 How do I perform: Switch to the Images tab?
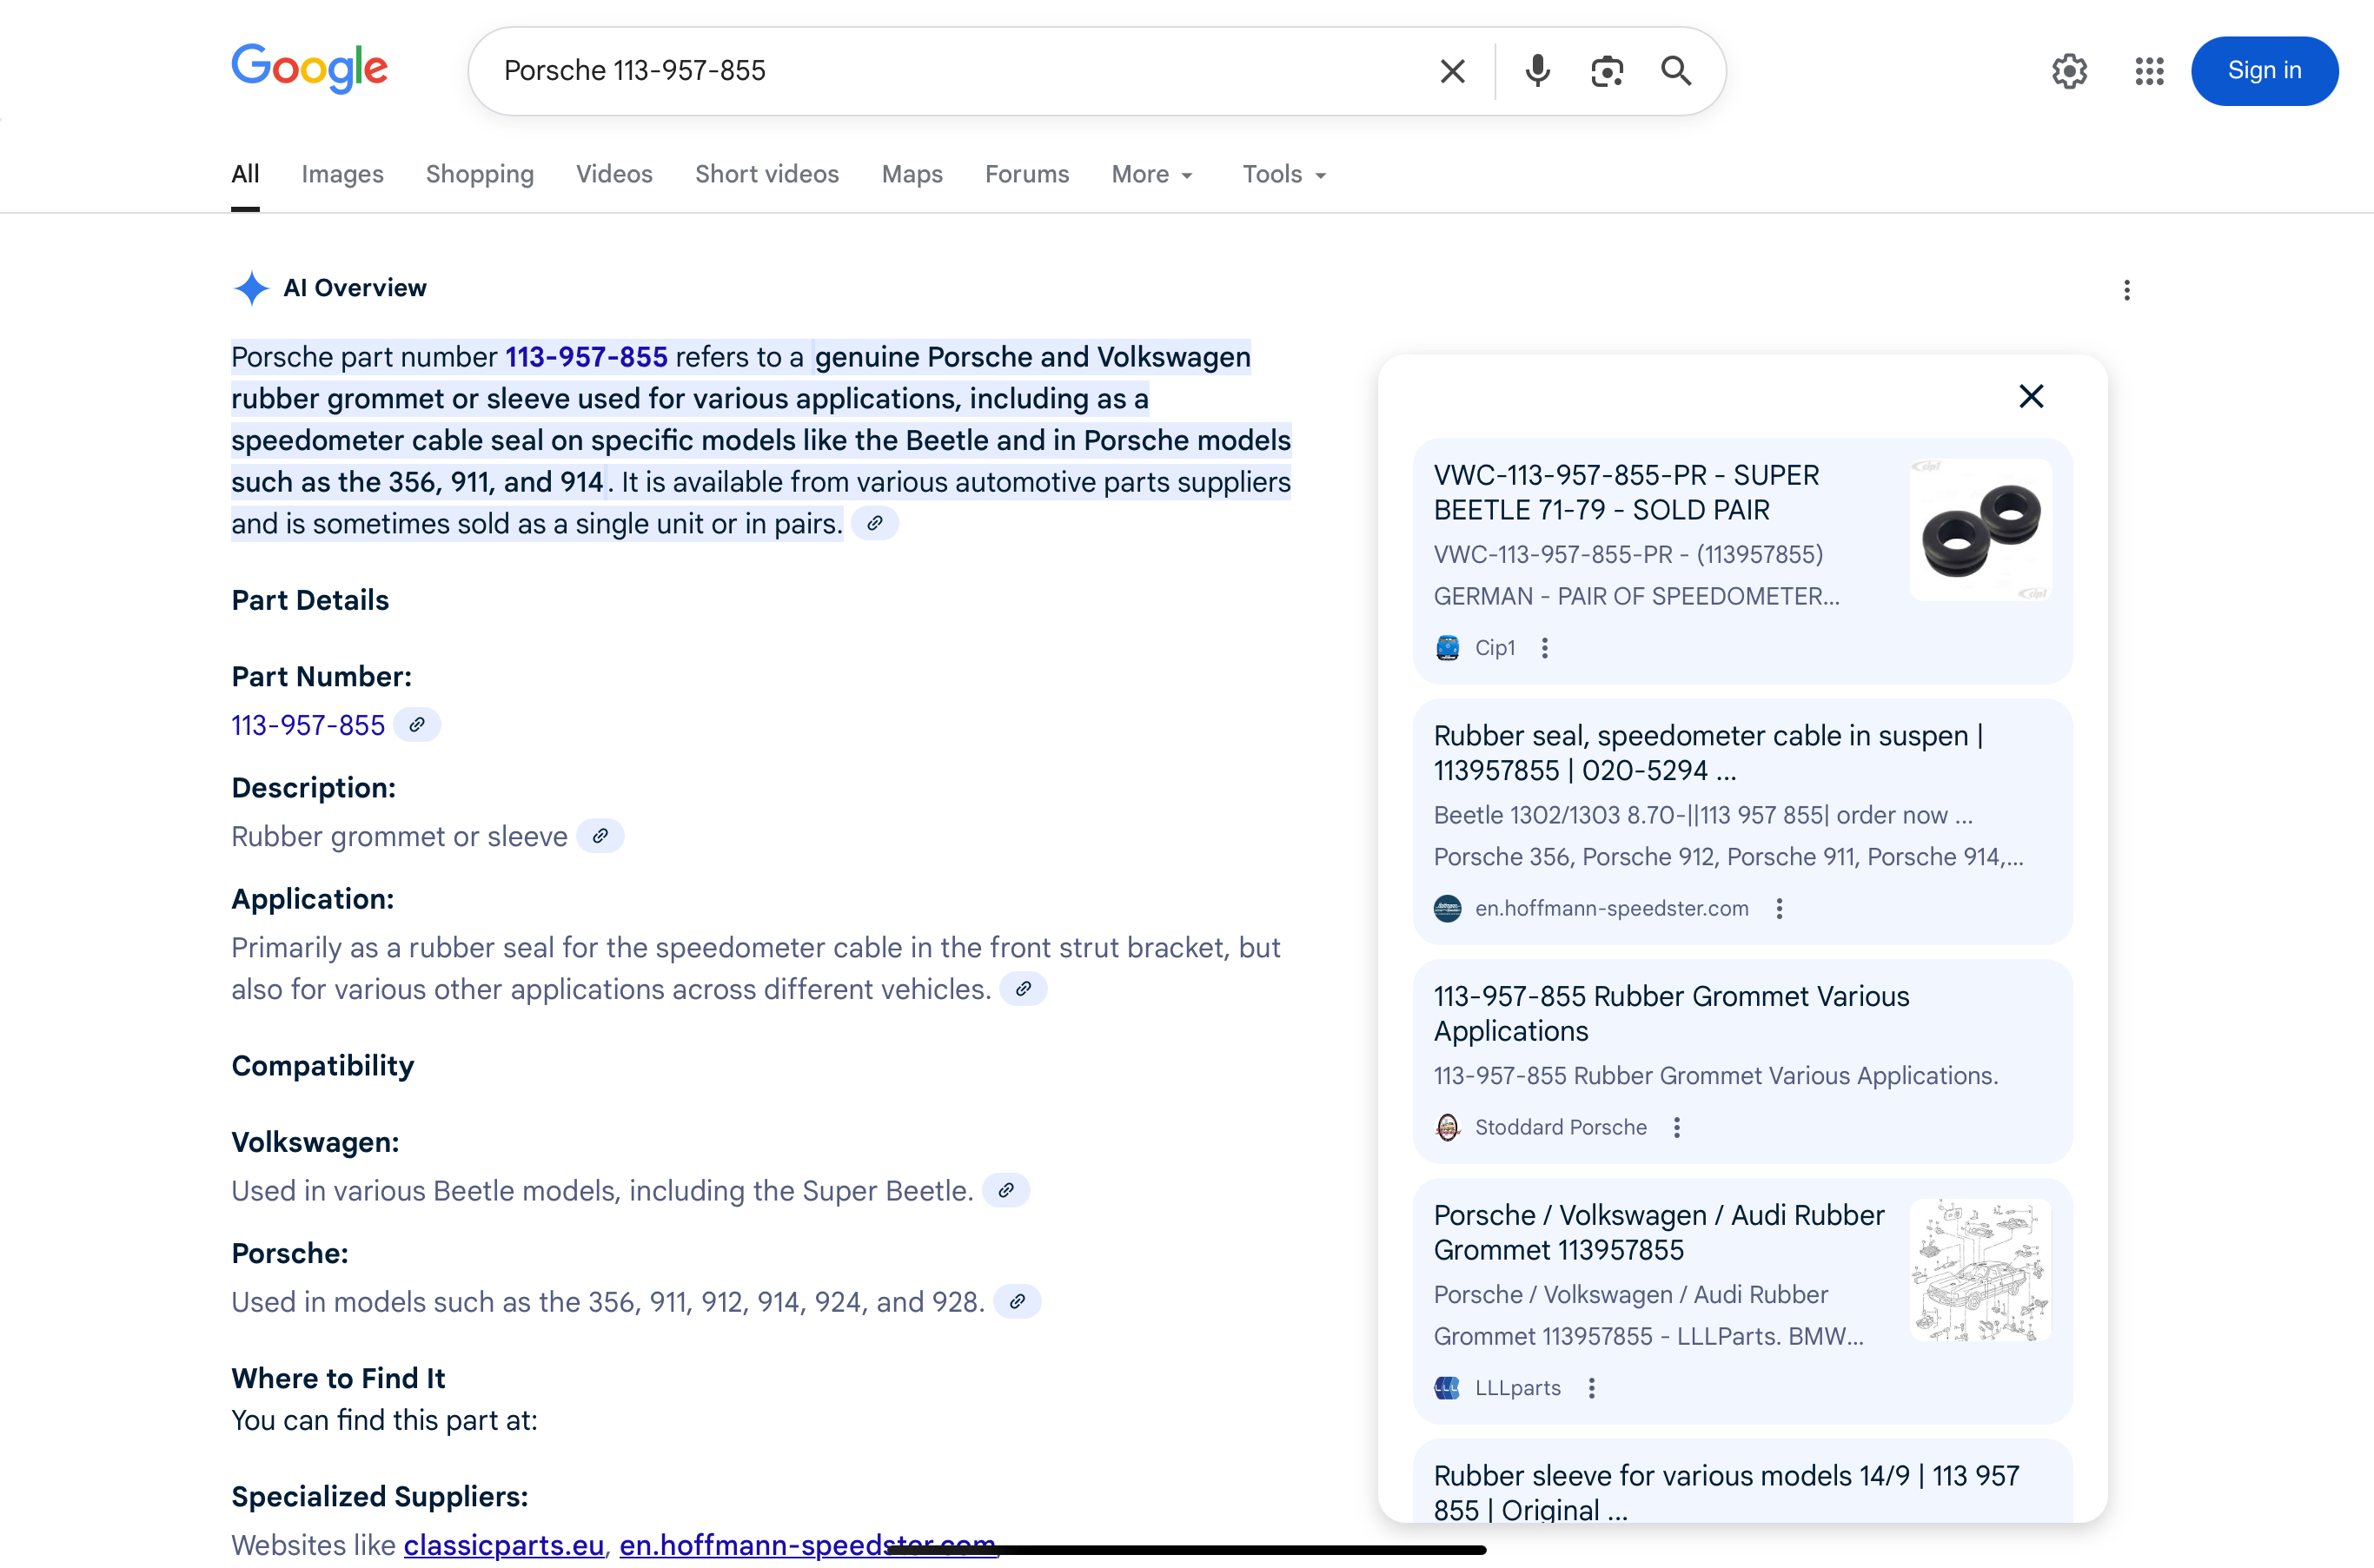click(342, 174)
